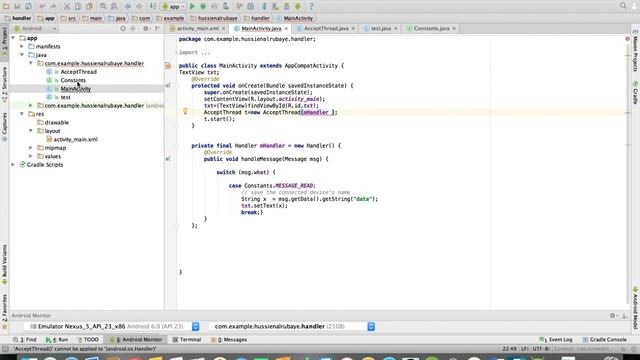Click the hussienalrubaye breadcrumb

point(214,18)
